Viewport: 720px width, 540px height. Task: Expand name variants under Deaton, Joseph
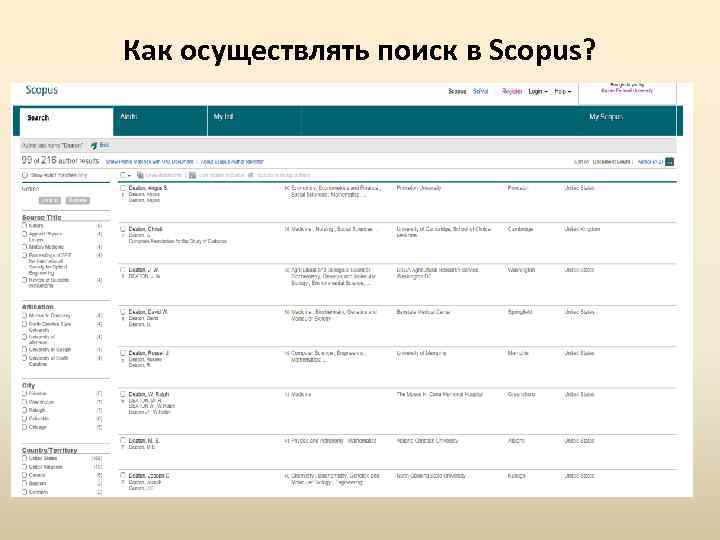pyautogui.click(x=123, y=483)
